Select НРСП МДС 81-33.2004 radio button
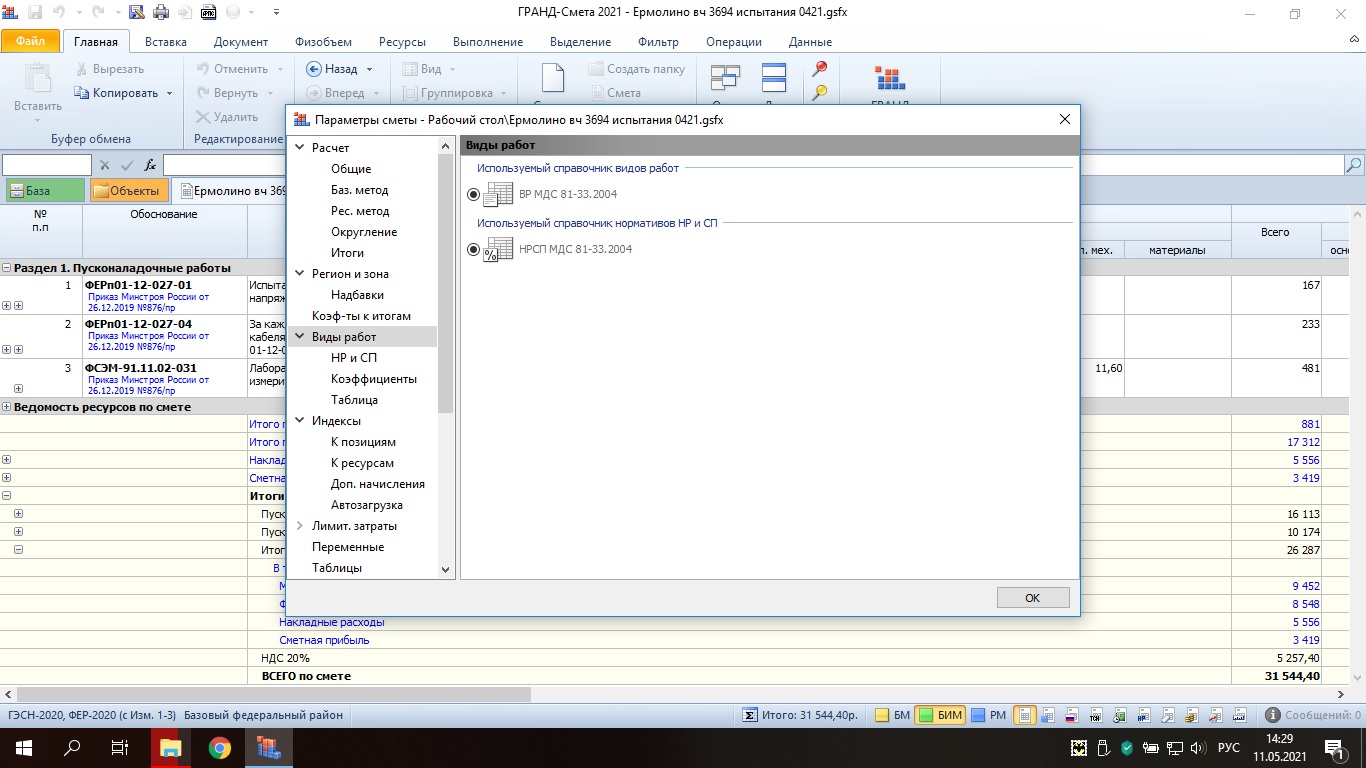The width and height of the screenshot is (1366, 768). click(474, 249)
